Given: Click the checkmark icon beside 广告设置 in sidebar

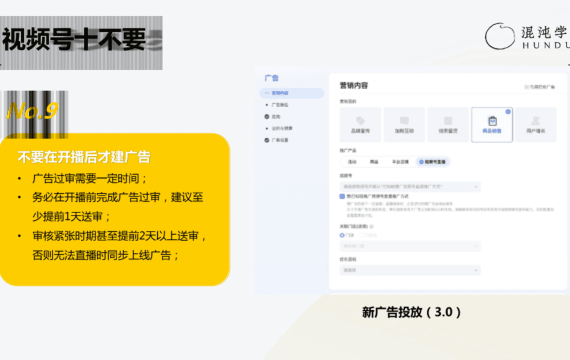Looking at the screenshot, I should tap(267, 140).
